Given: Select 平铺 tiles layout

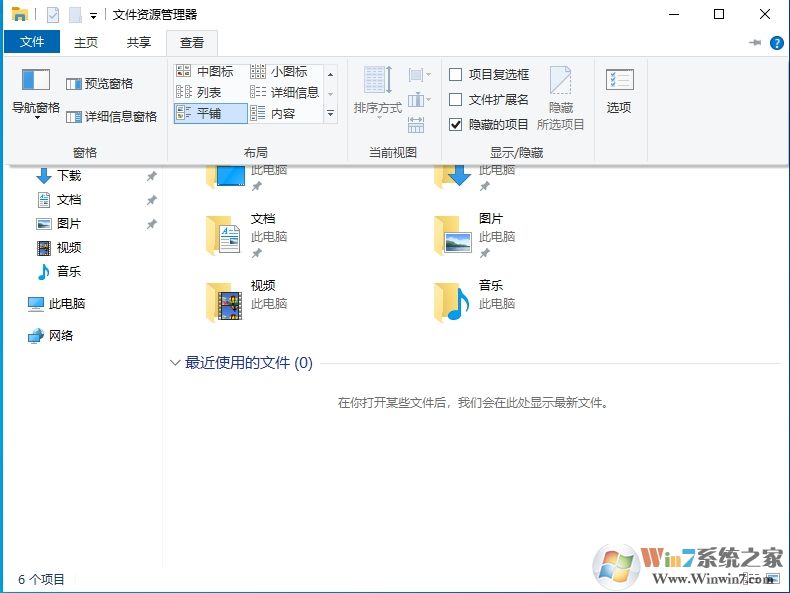Looking at the screenshot, I should pos(211,113).
